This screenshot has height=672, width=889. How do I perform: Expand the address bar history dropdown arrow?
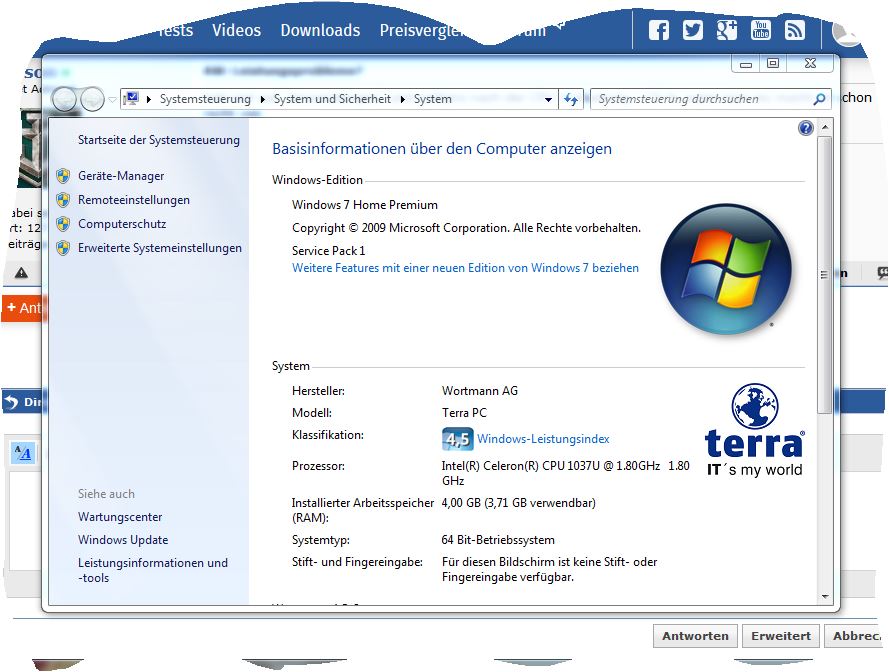(x=548, y=100)
